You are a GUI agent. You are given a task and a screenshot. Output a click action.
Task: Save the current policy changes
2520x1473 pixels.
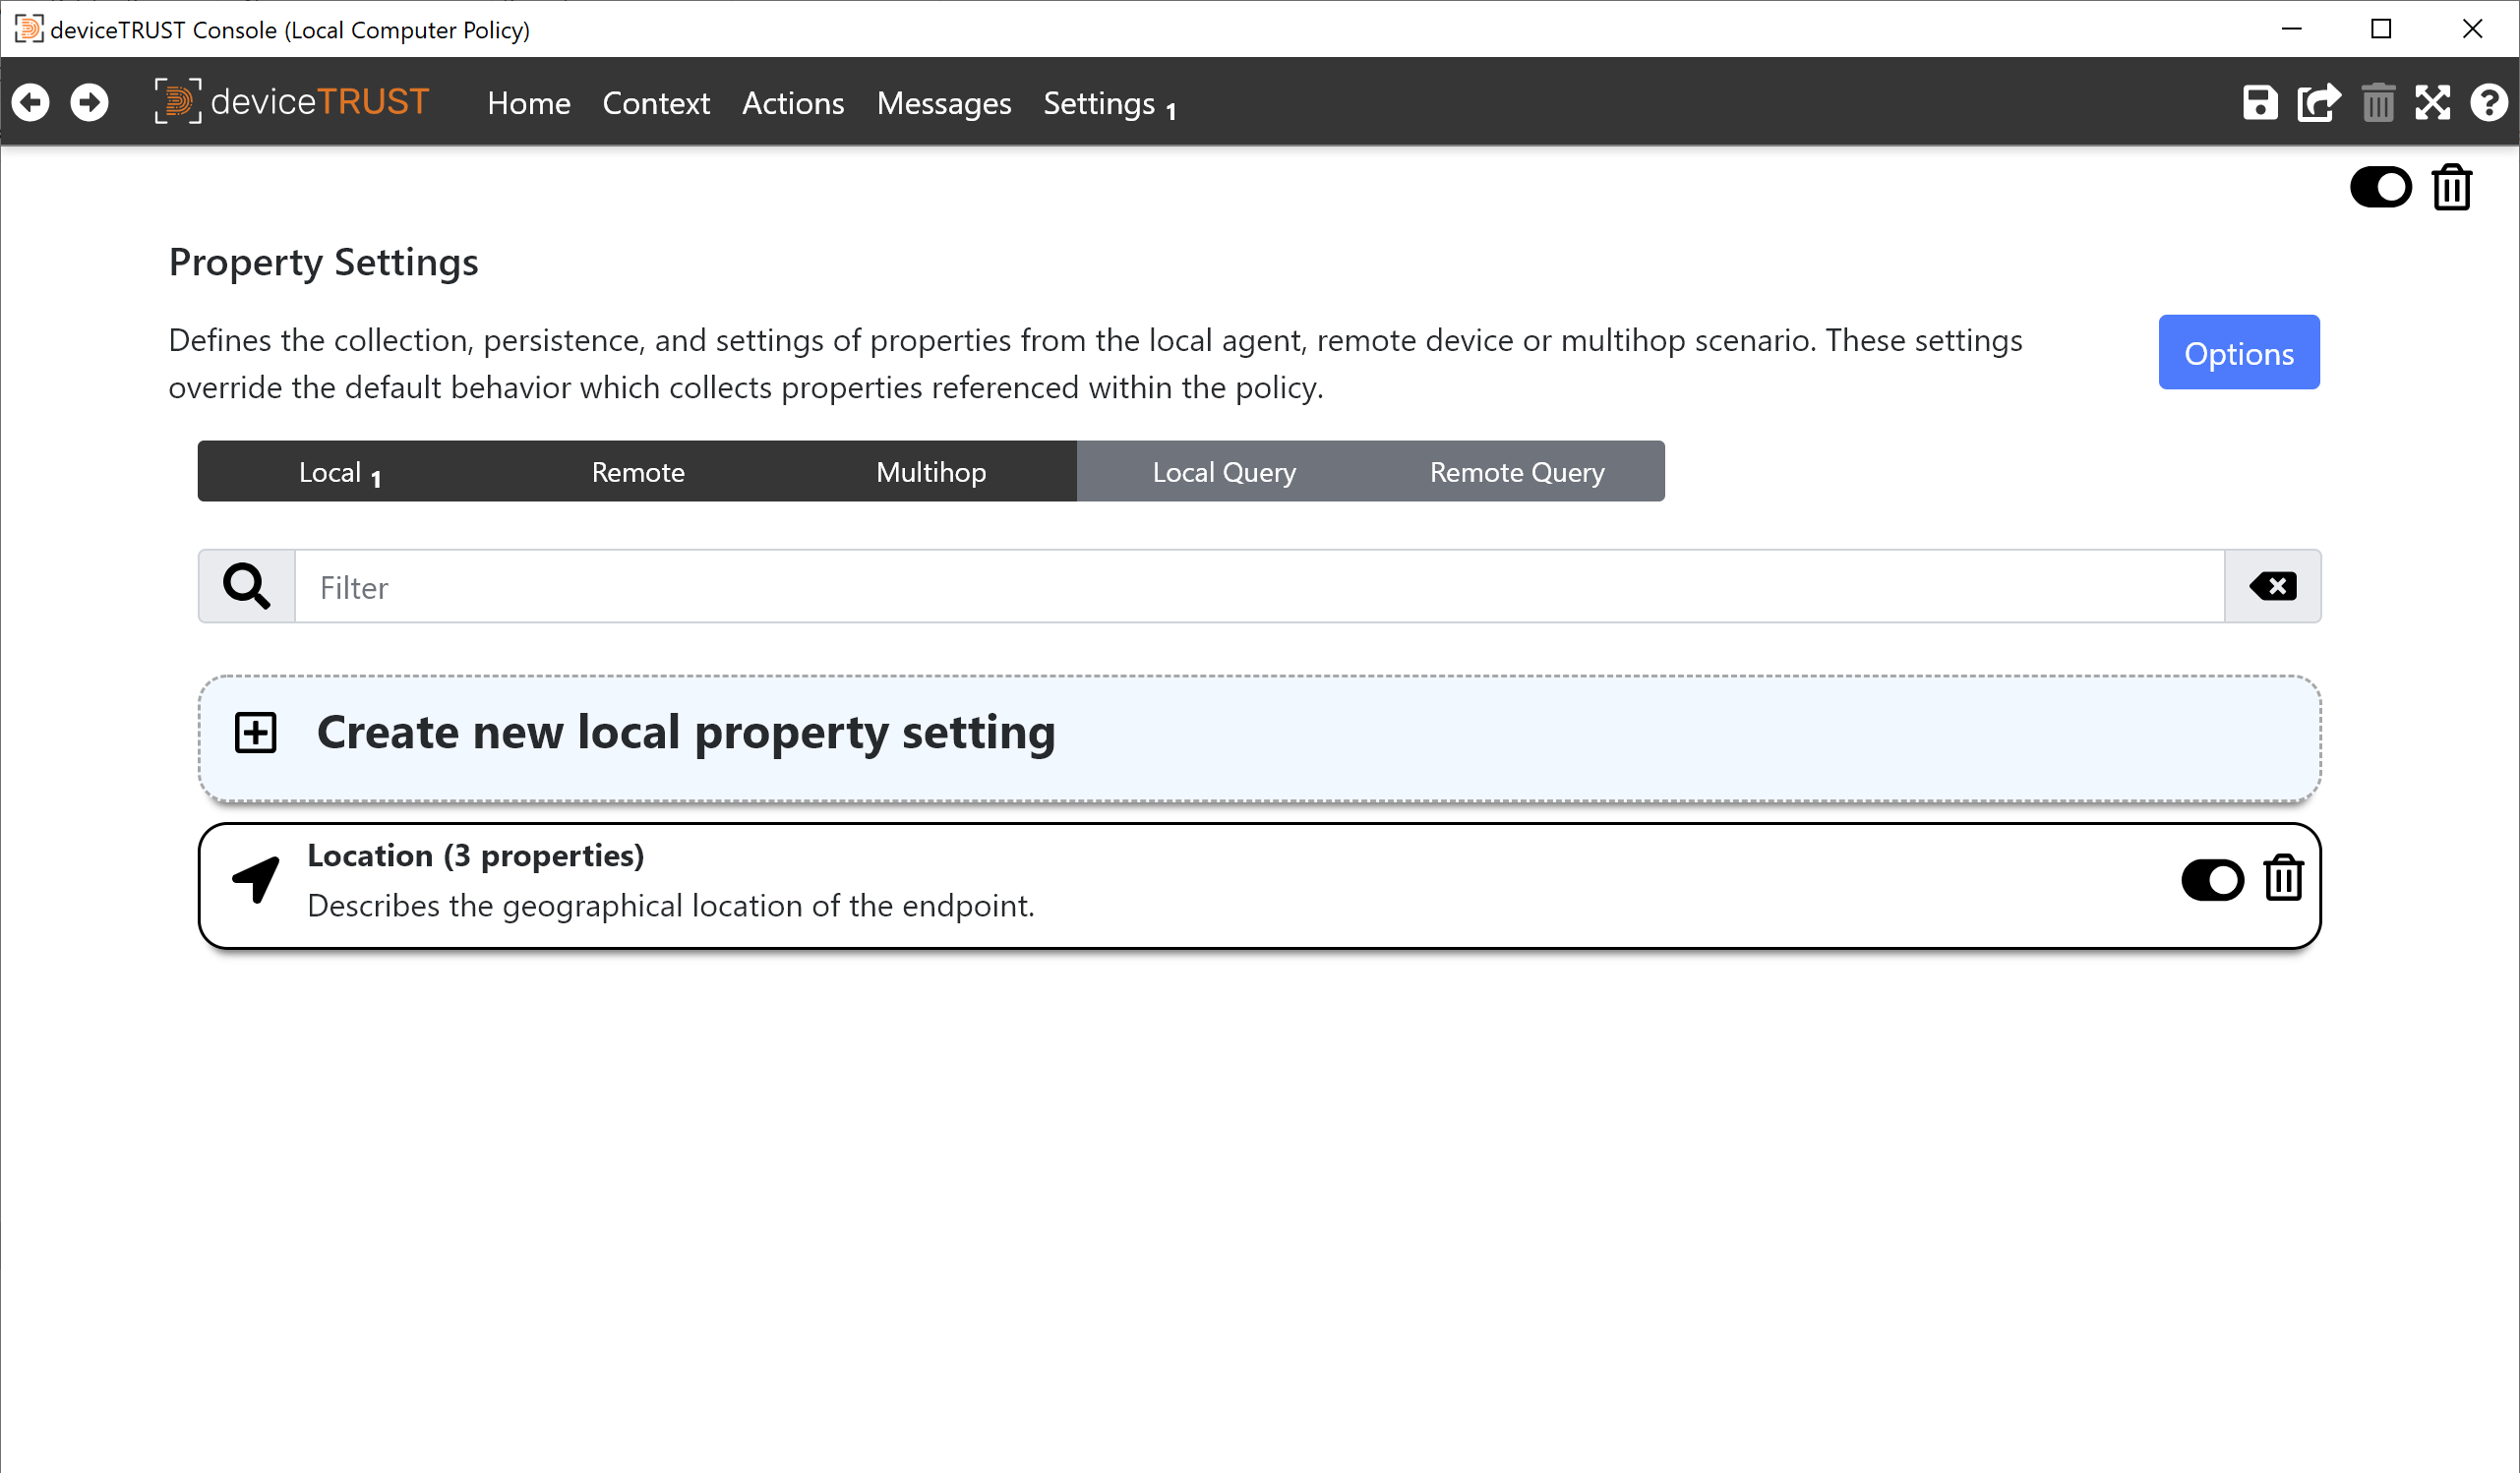click(x=2260, y=102)
